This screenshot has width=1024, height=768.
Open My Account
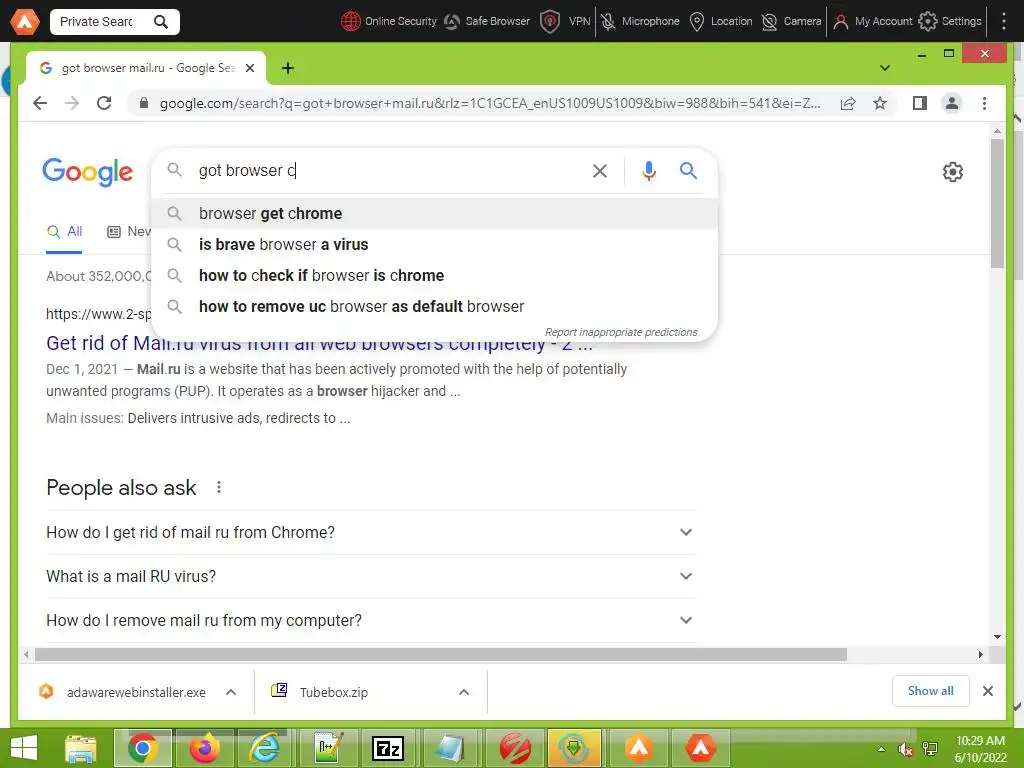pyautogui.click(x=872, y=22)
